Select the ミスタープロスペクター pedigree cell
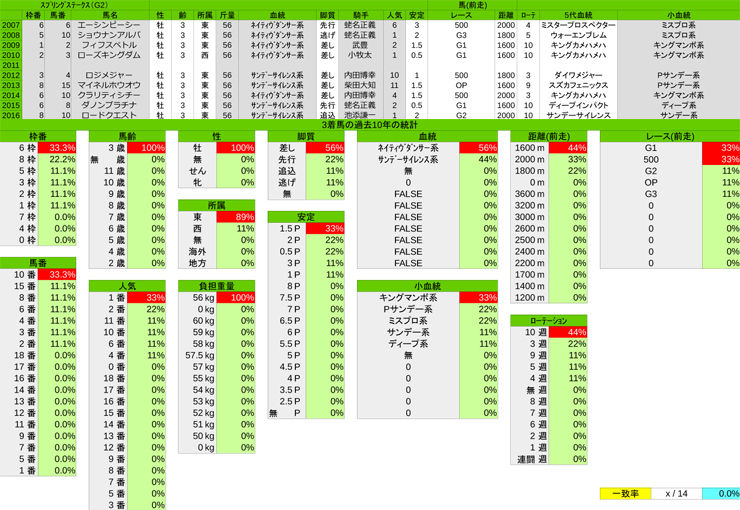This screenshot has width=740, height=510. pos(578,25)
